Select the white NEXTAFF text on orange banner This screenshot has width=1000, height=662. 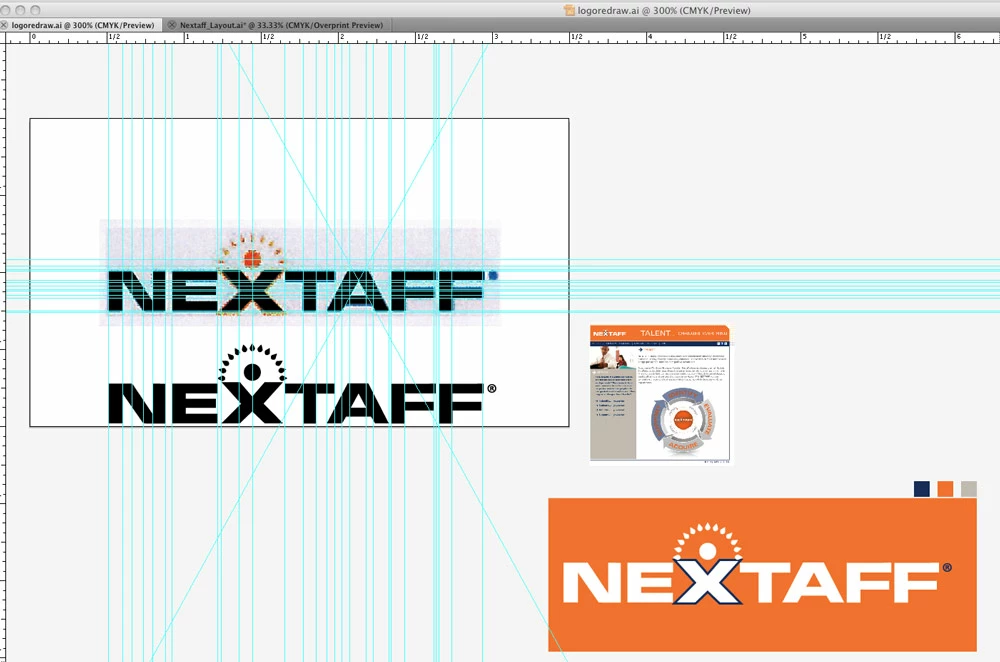tap(751, 582)
